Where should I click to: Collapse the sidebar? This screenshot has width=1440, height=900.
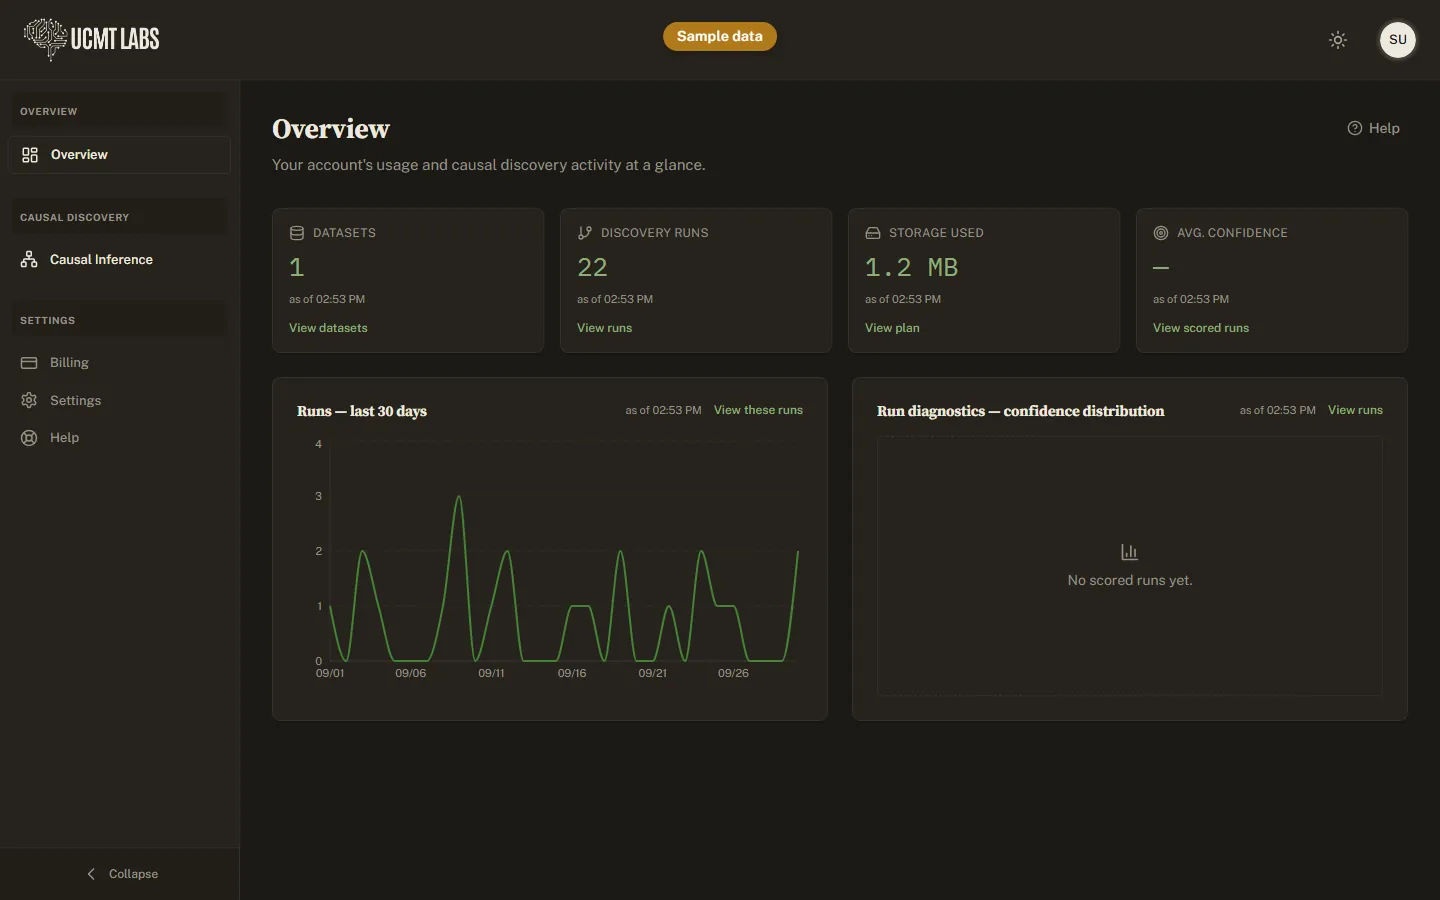coord(120,874)
